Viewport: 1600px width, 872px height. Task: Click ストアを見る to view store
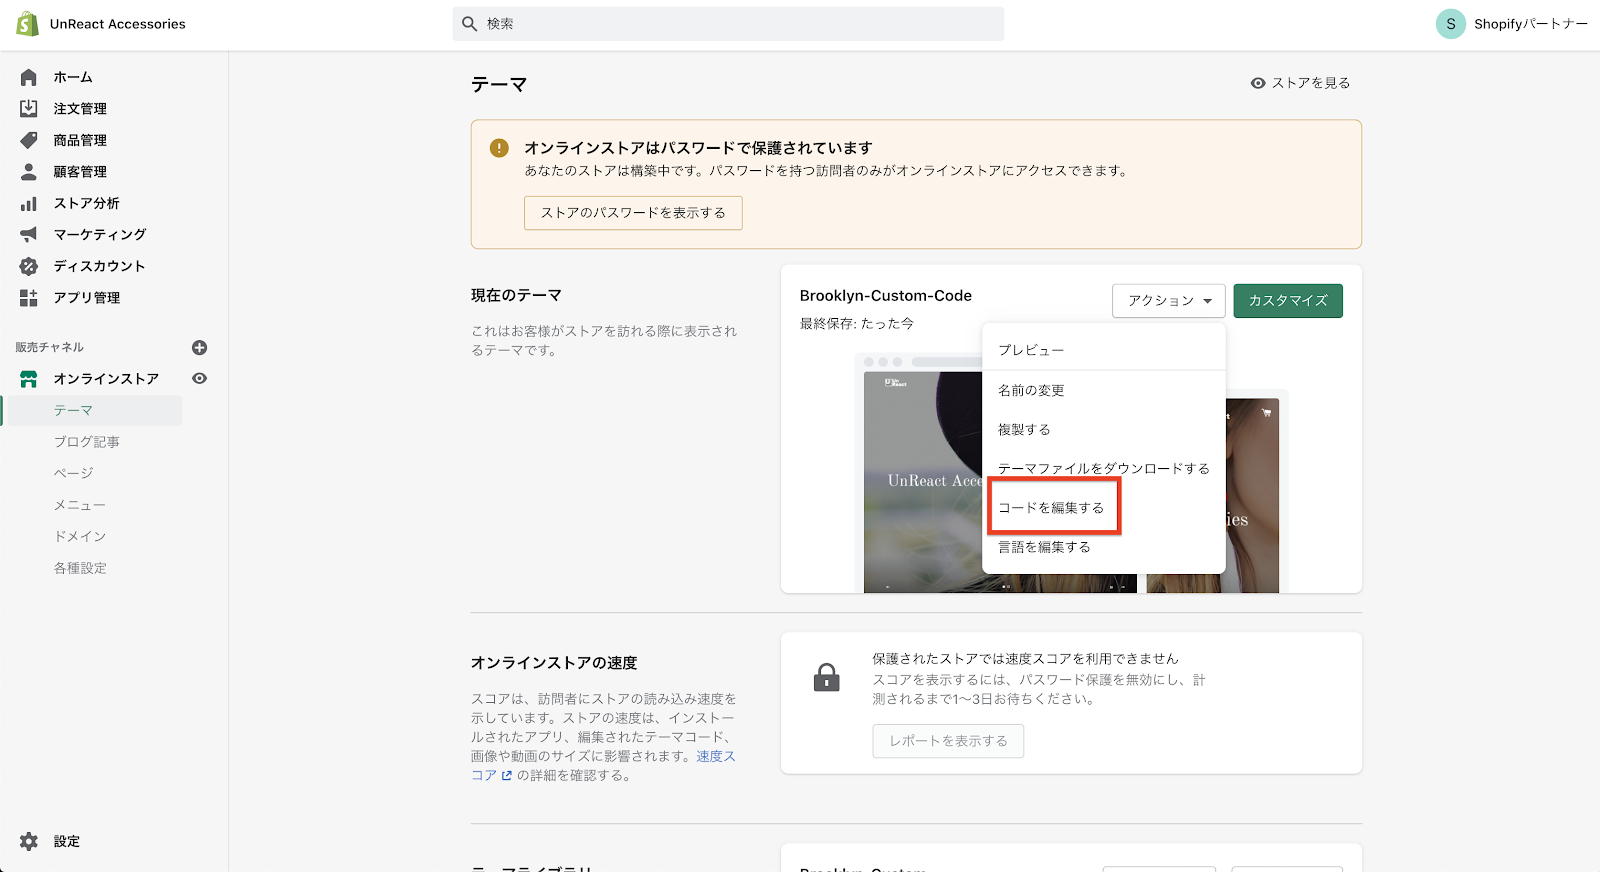click(x=1300, y=83)
